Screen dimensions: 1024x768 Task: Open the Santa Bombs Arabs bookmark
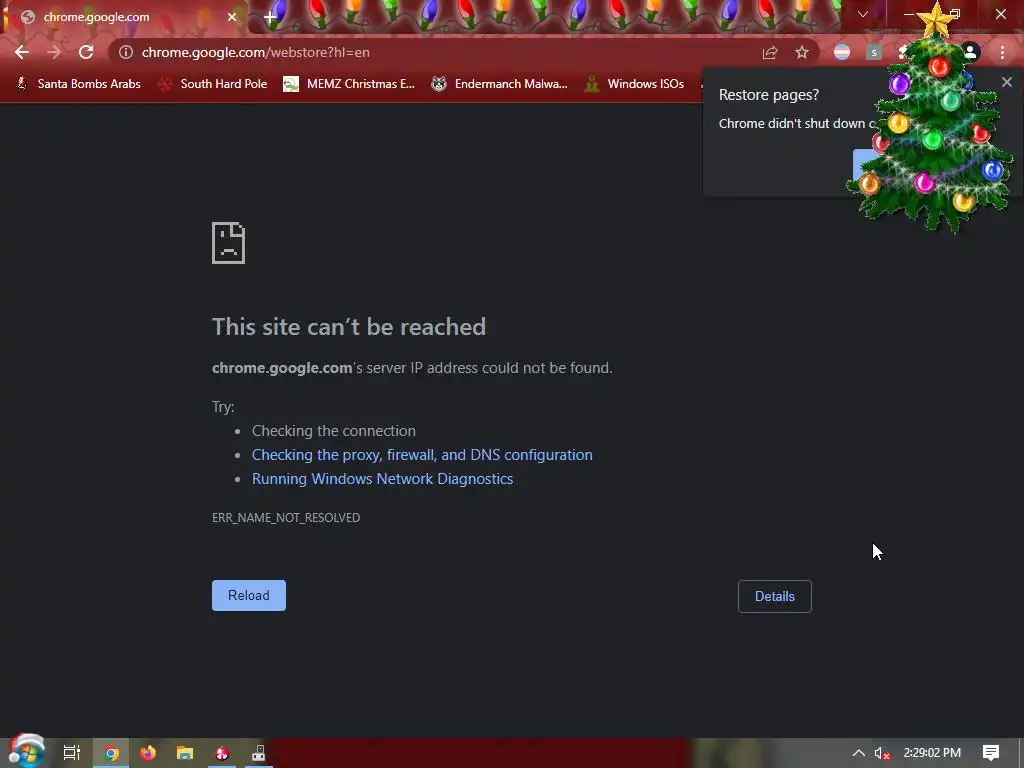pyautogui.click(x=78, y=84)
